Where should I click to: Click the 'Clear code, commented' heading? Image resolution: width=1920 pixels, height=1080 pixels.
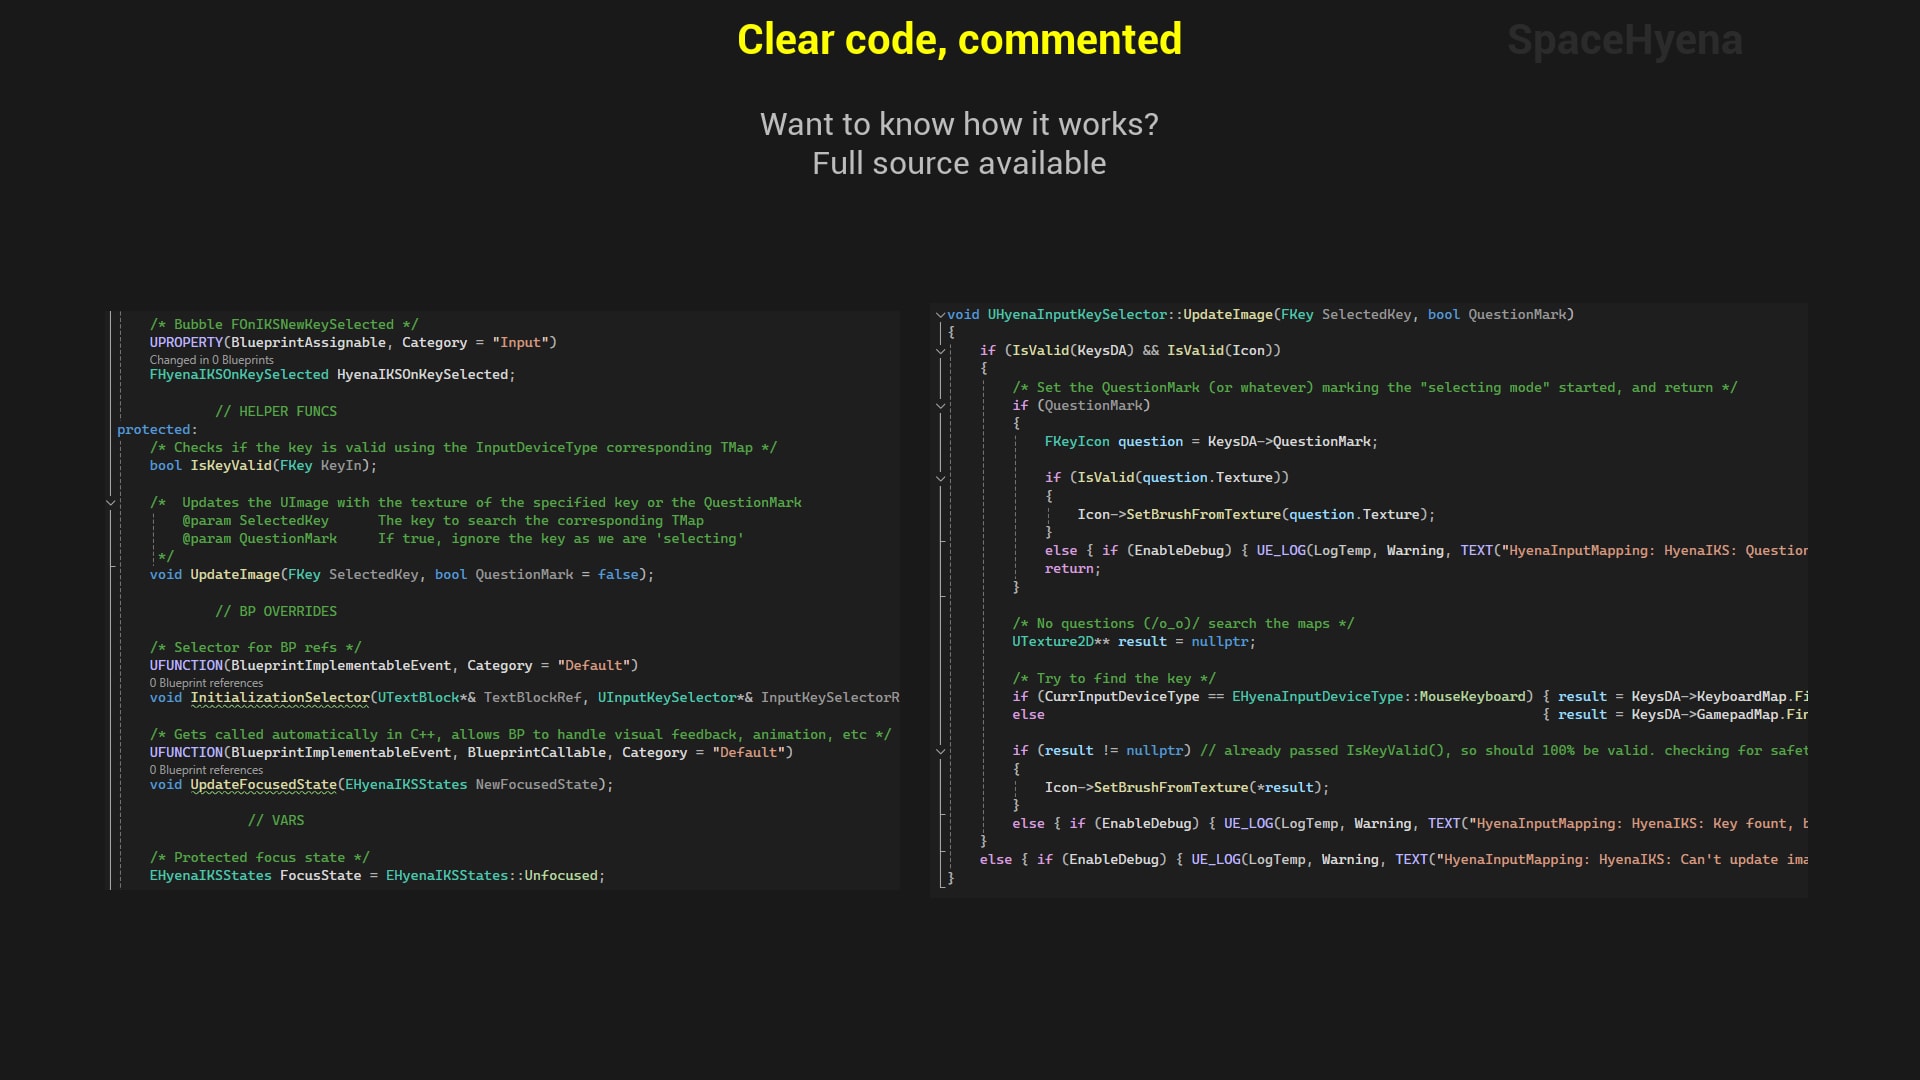point(959,40)
